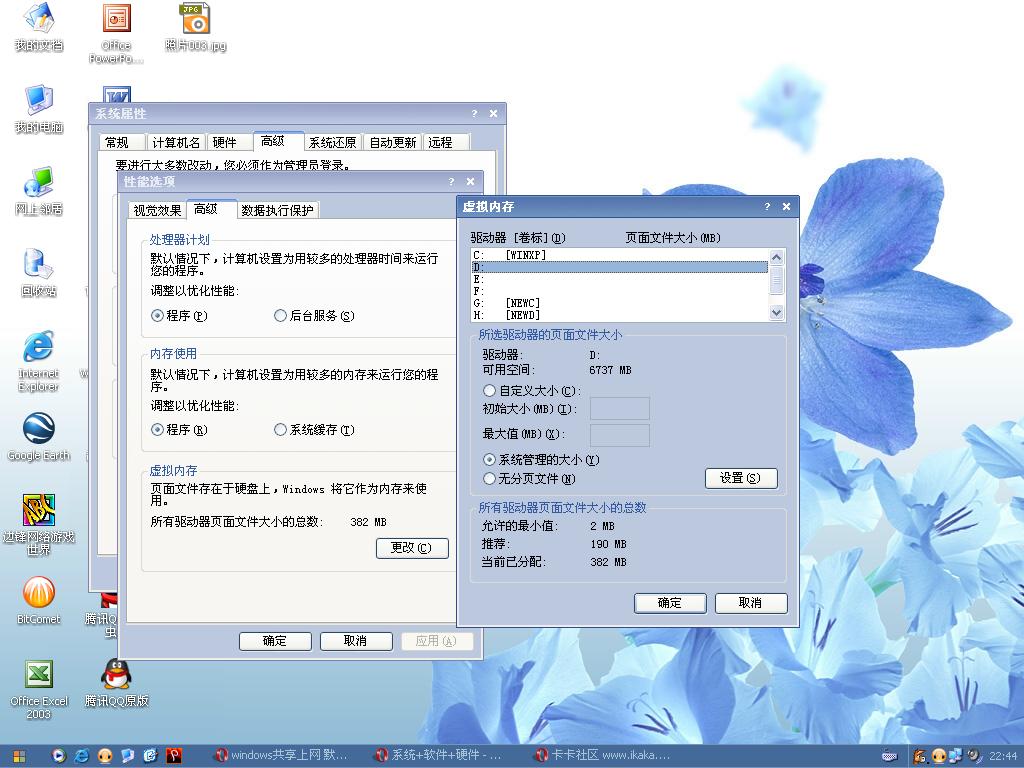Select drive G: [NEWC] in the list
Screen dimensions: 1024x768
[619, 303]
